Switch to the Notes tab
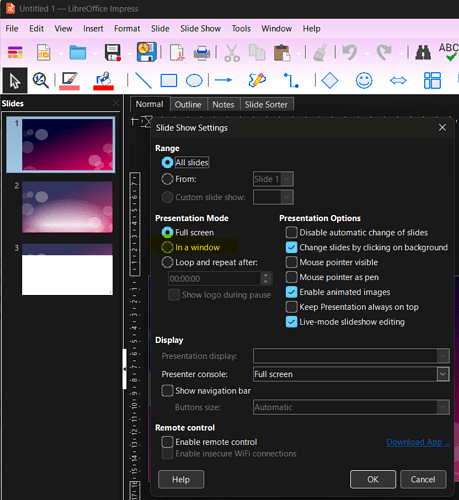Screen dimensions: 459x500 coord(223,105)
